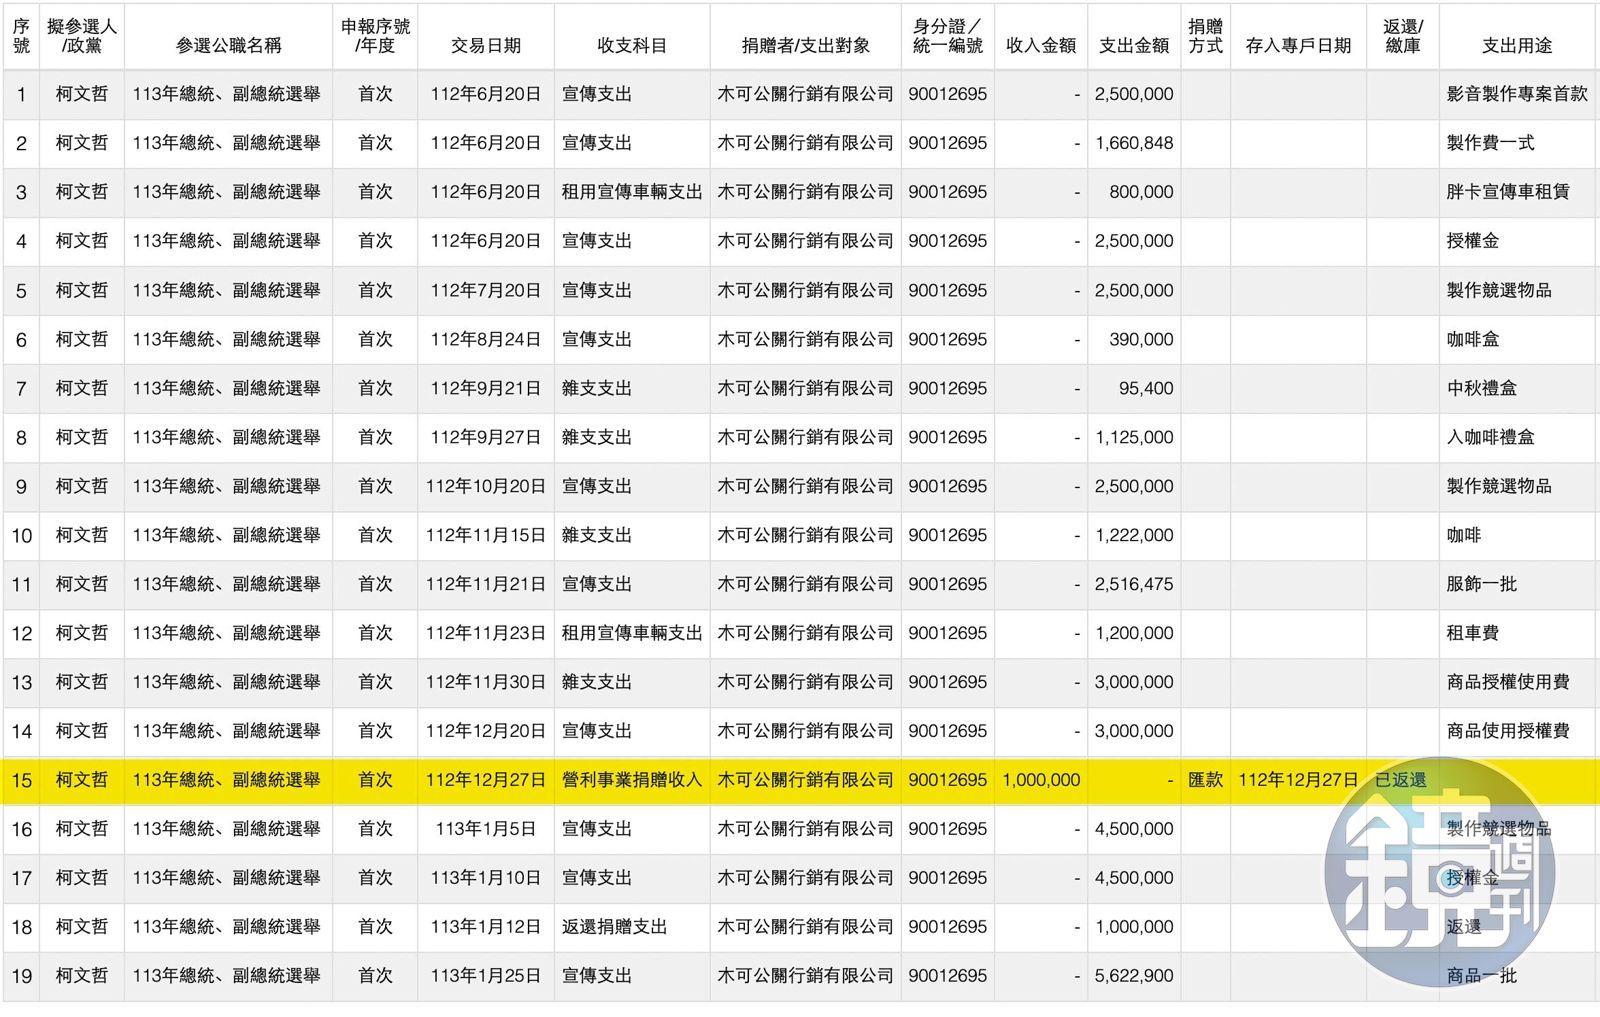Select the cell 已返還

point(1401,780)
